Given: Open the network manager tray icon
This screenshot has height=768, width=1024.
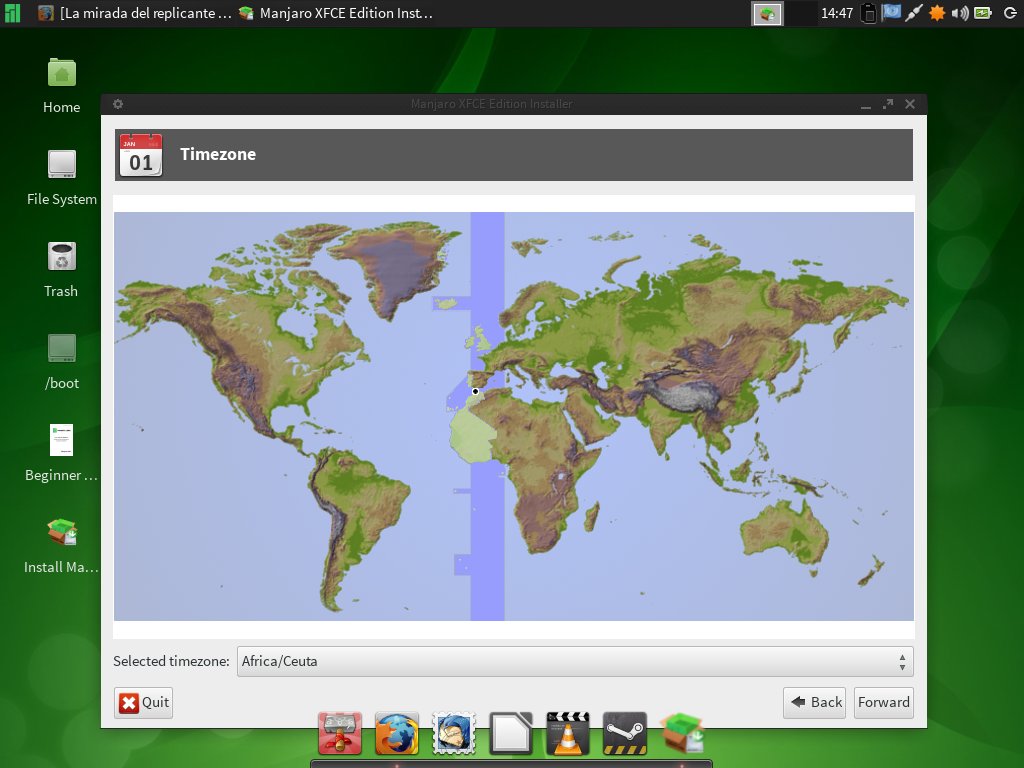Looking at the screenshot, I should [x=914, y=14].
